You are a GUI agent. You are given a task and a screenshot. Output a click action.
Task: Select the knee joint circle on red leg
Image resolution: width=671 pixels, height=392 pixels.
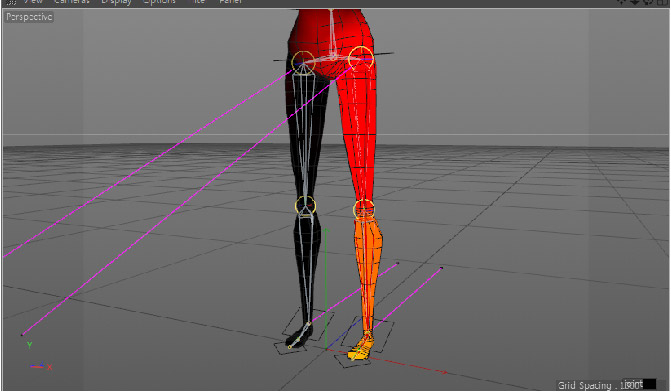tap(364, 209)
